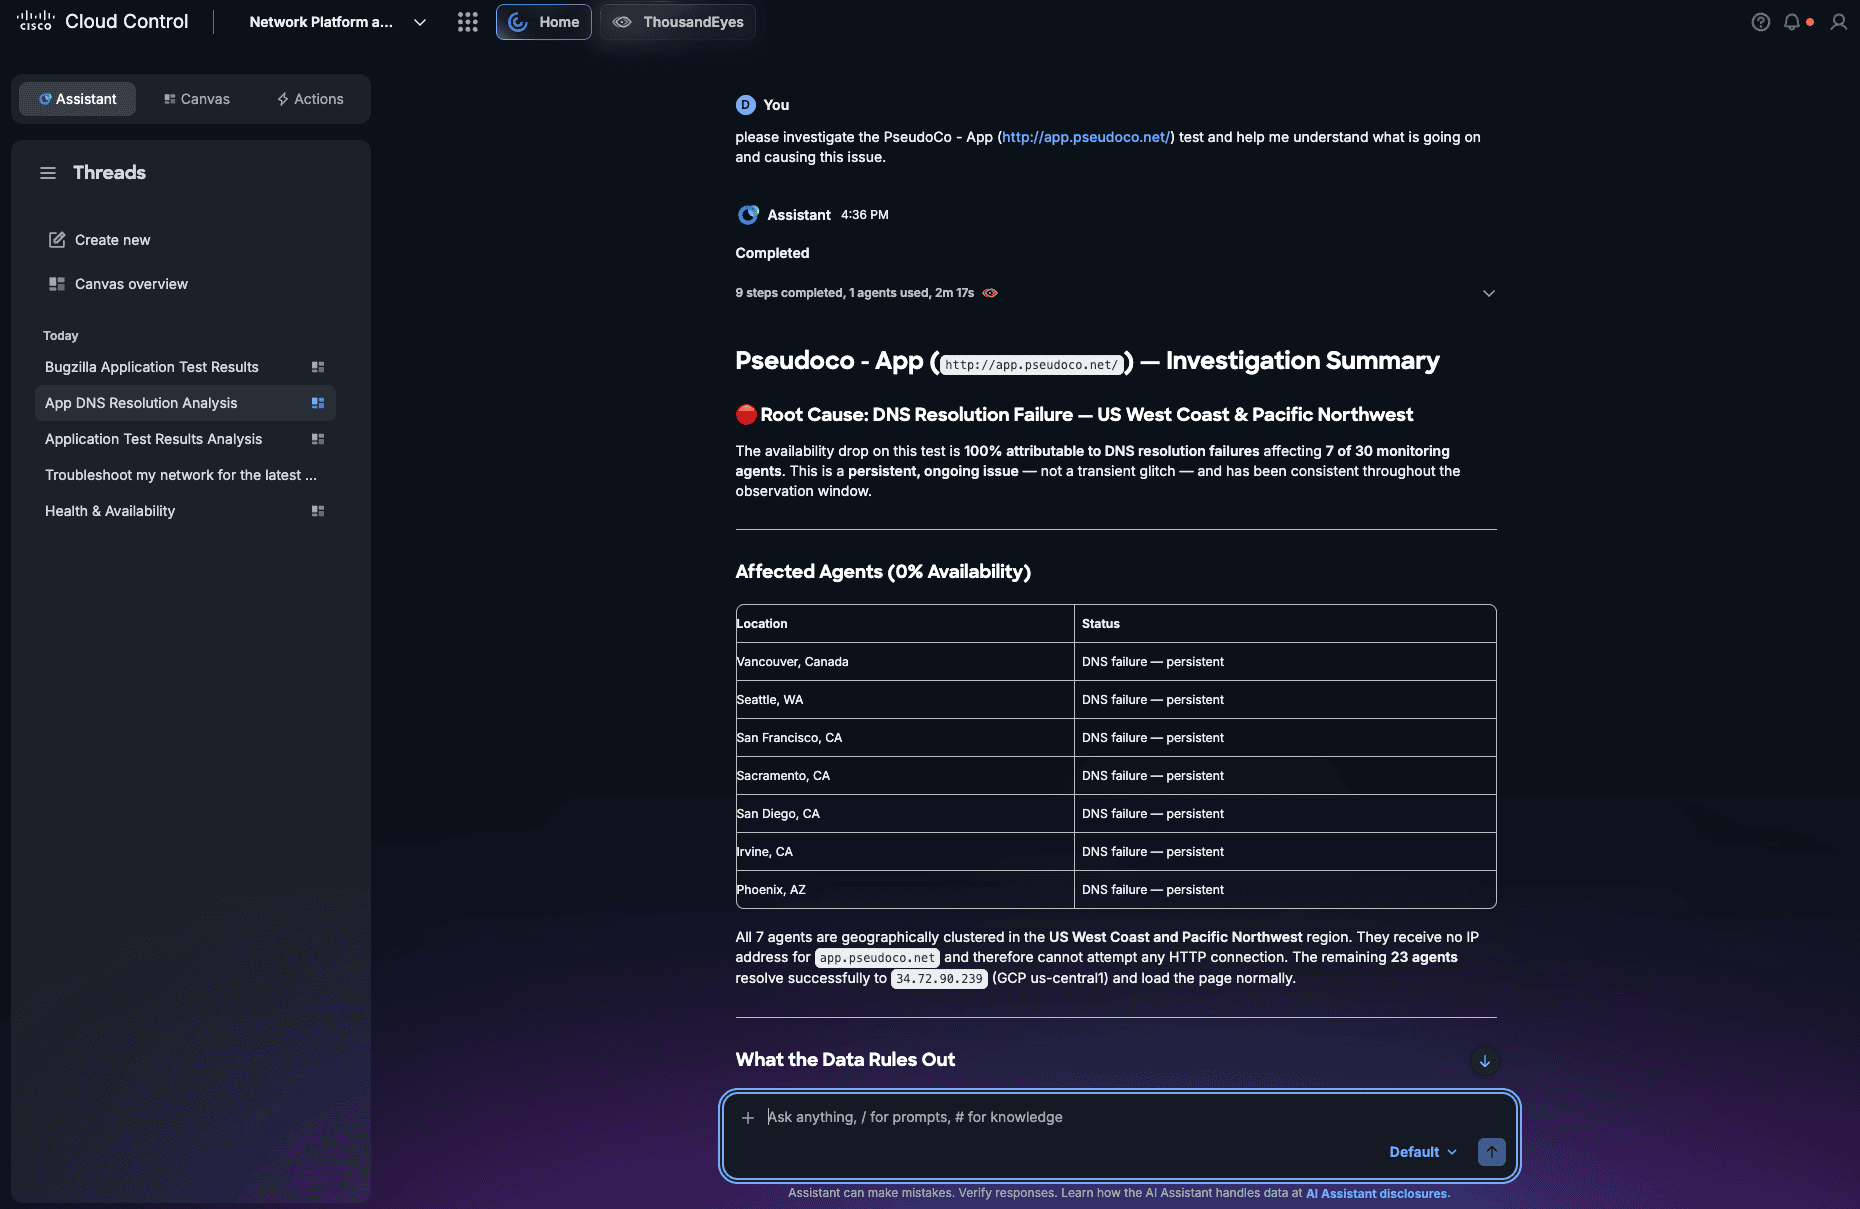
Task: Open the Default model dropdown
Action: pyautogui.click(x=1423, y=1152)
